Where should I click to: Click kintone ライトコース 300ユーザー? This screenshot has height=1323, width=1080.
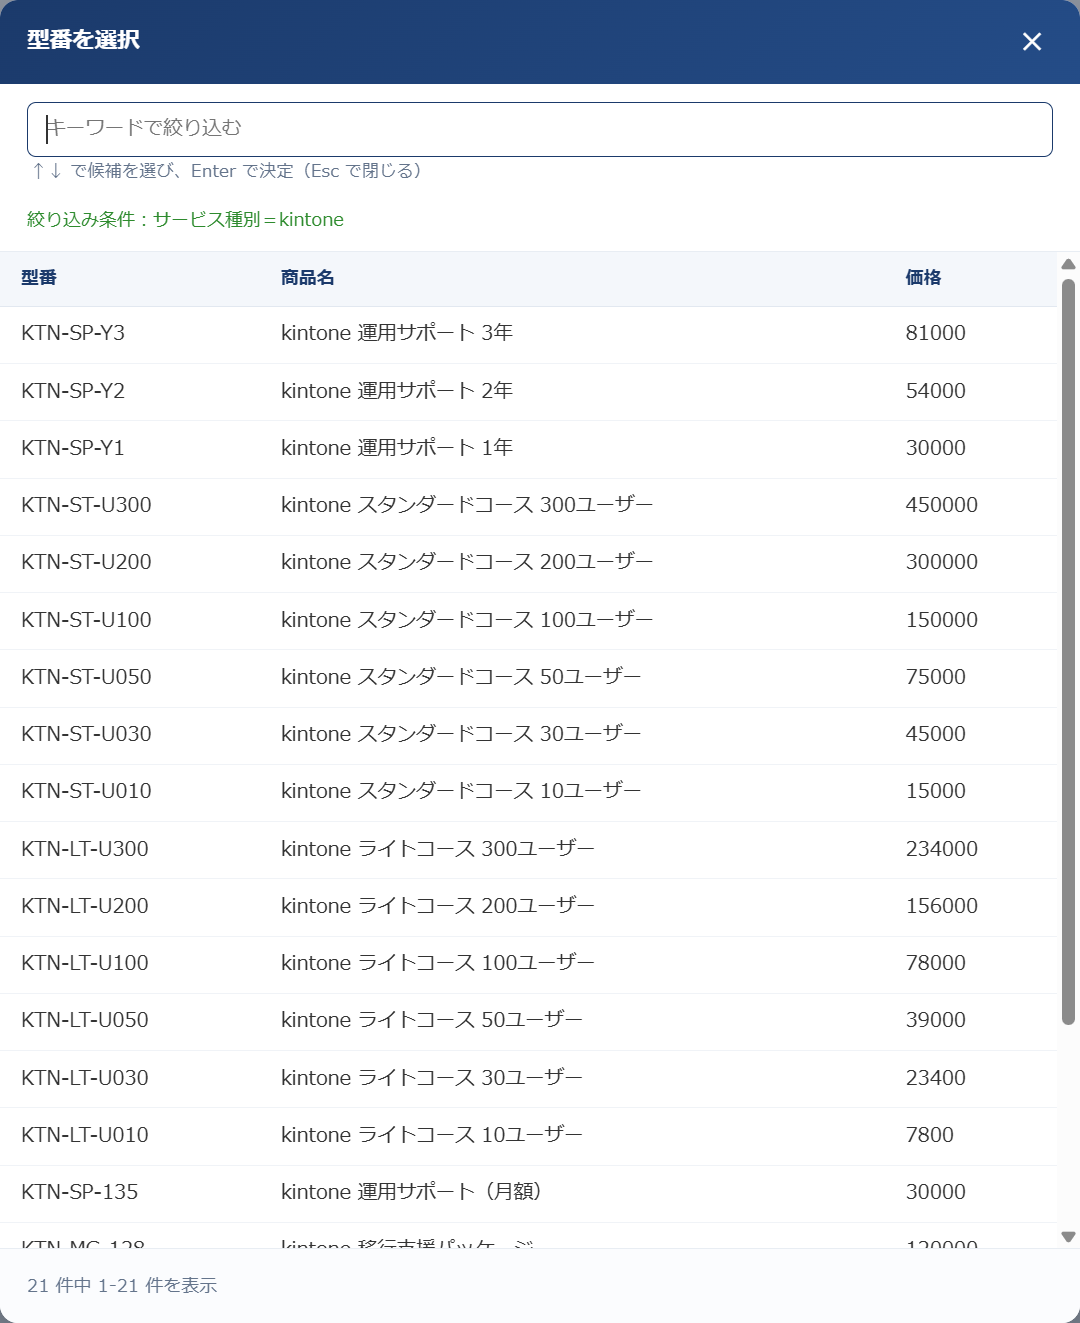pos(438,849)
